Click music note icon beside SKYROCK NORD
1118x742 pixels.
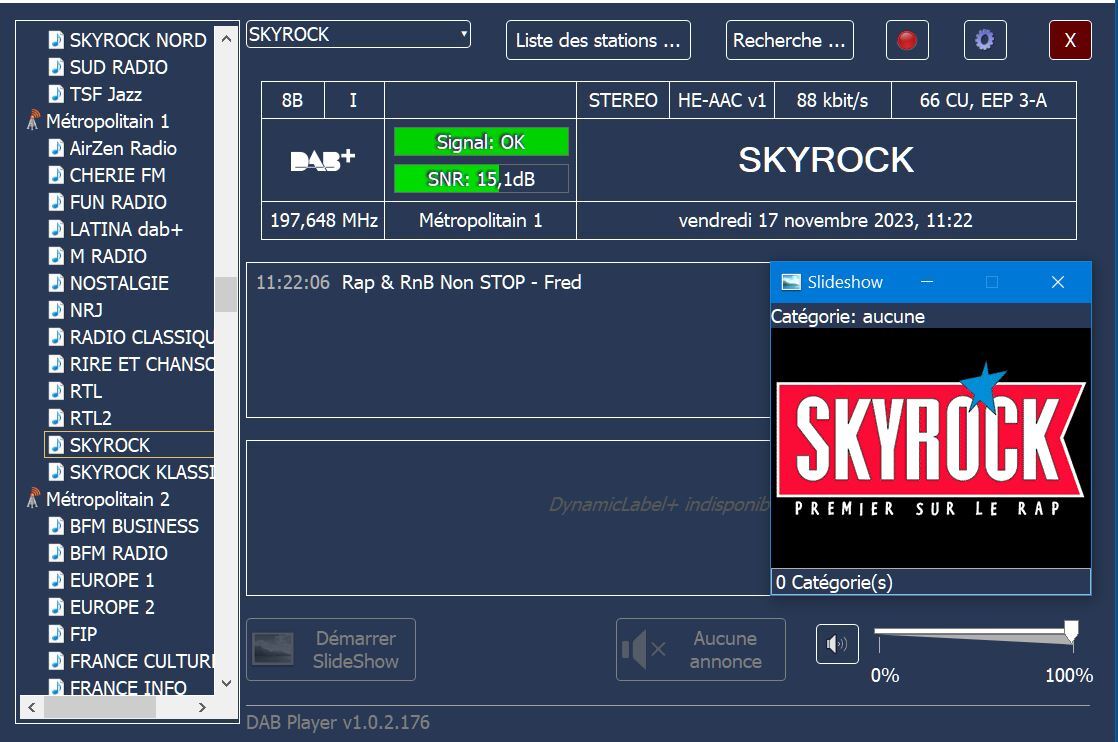click(56, 39)
